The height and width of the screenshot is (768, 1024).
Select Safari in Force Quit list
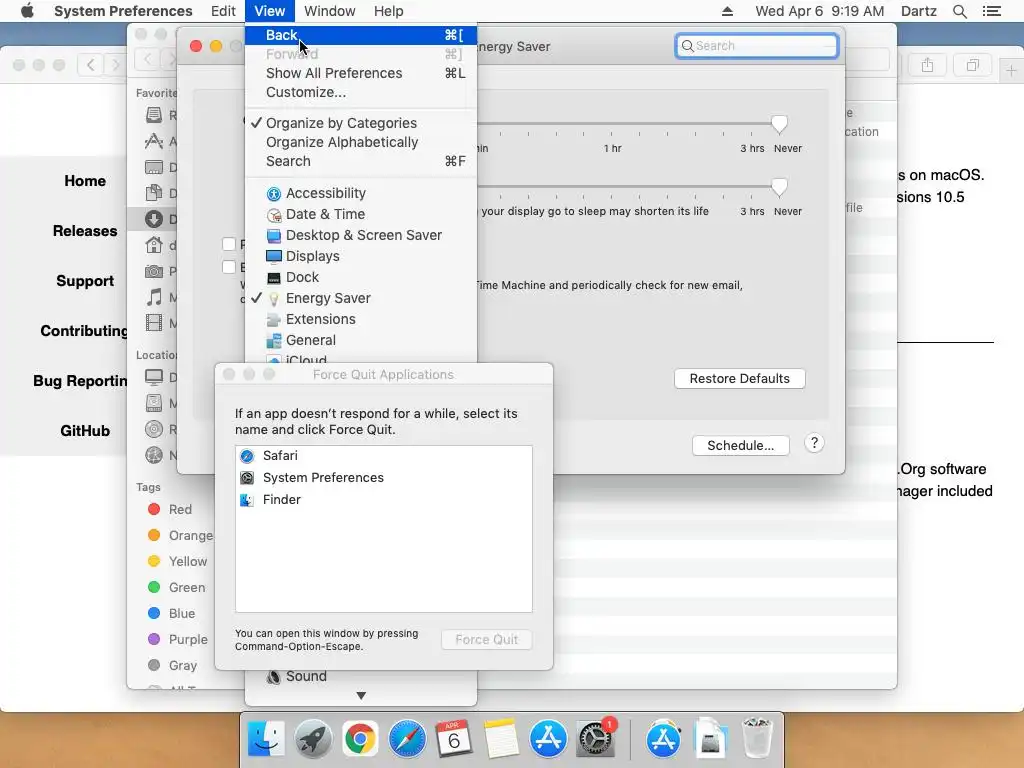pyautogui.click(x=384, y=456)
